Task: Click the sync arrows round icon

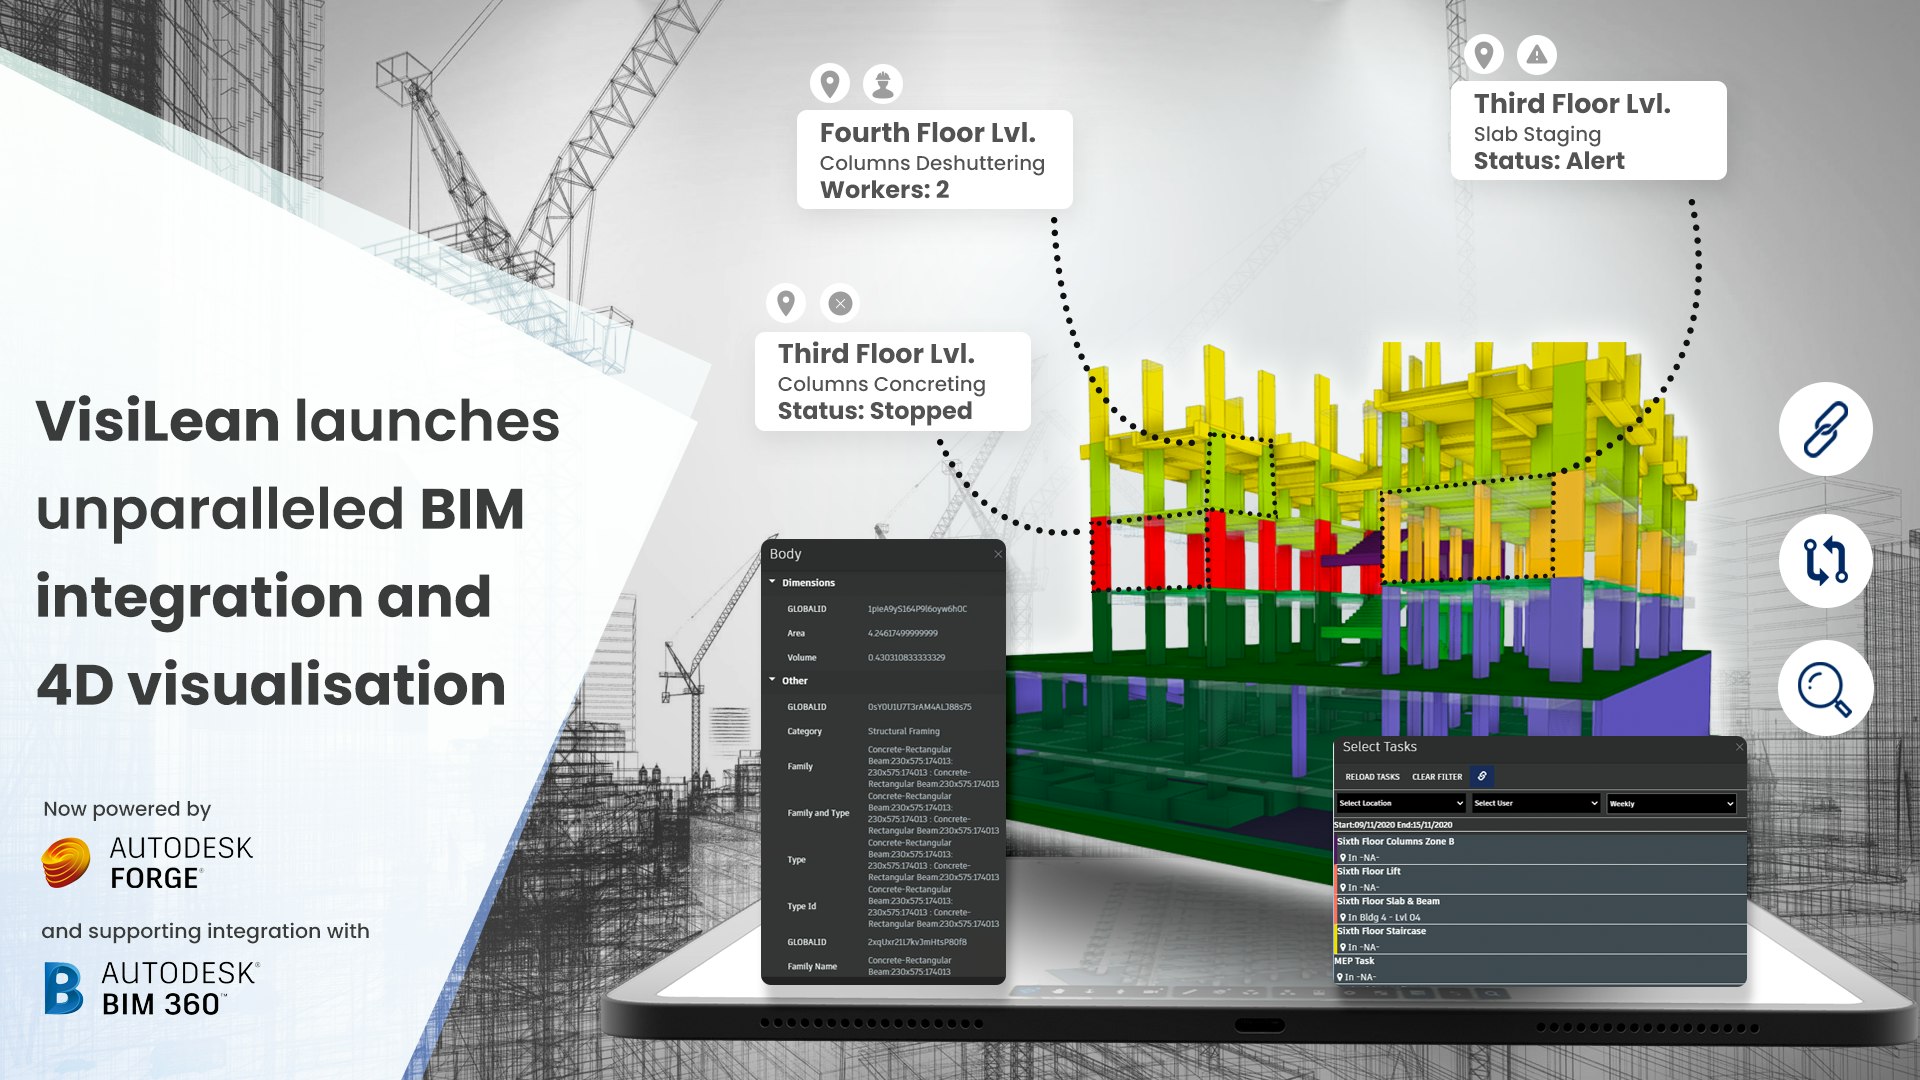Action: click(1825, 561)
